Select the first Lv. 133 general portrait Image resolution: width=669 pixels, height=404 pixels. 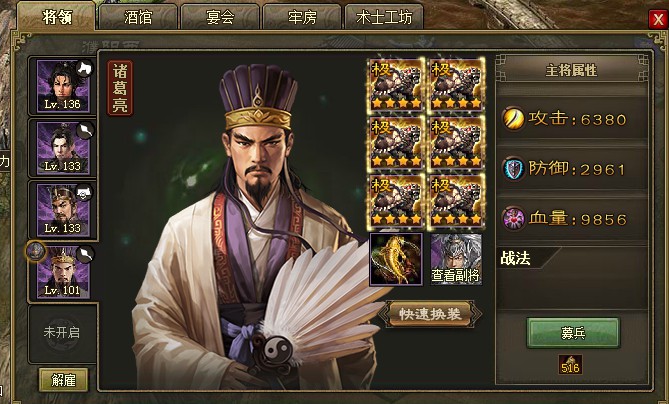pos(63,148)
